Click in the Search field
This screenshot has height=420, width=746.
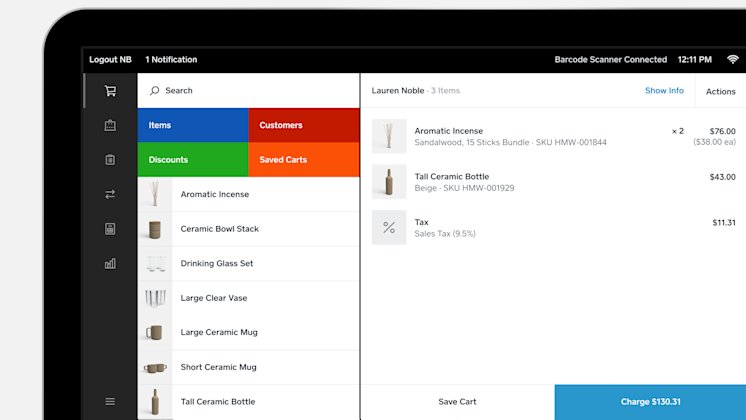pos(248,90)
